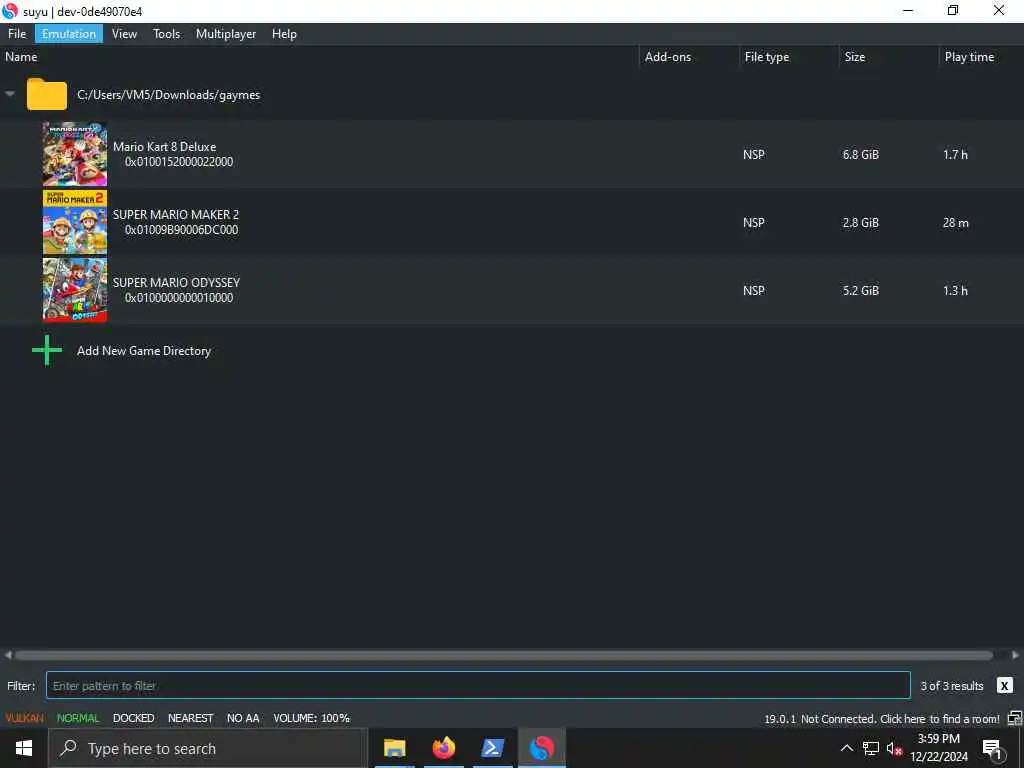Click the 28 m play time value

click(x=955, y=223)
